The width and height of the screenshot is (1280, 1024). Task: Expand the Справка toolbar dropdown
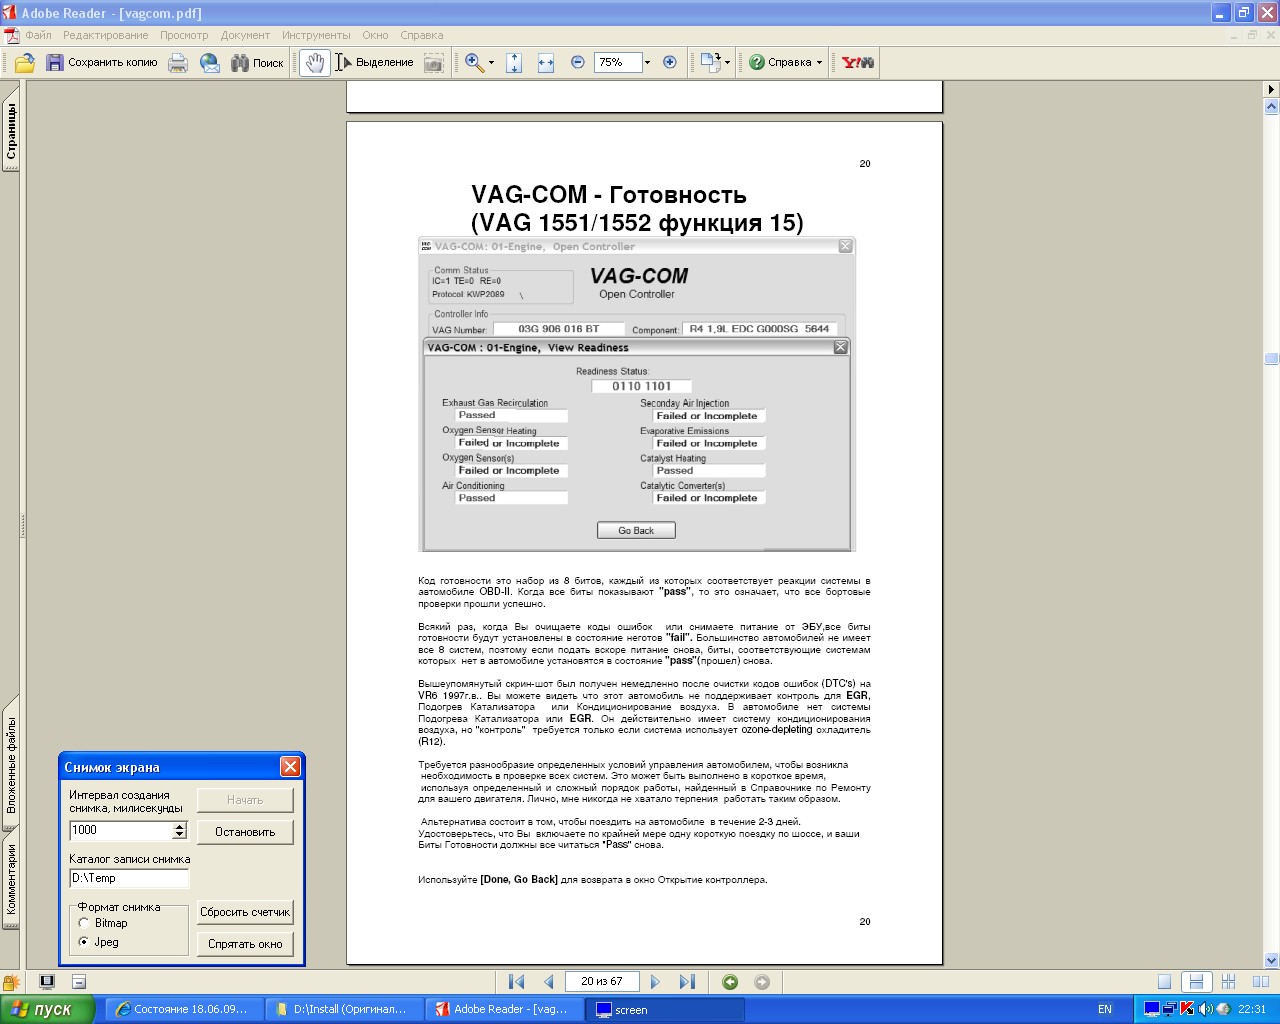pos(819,63)
